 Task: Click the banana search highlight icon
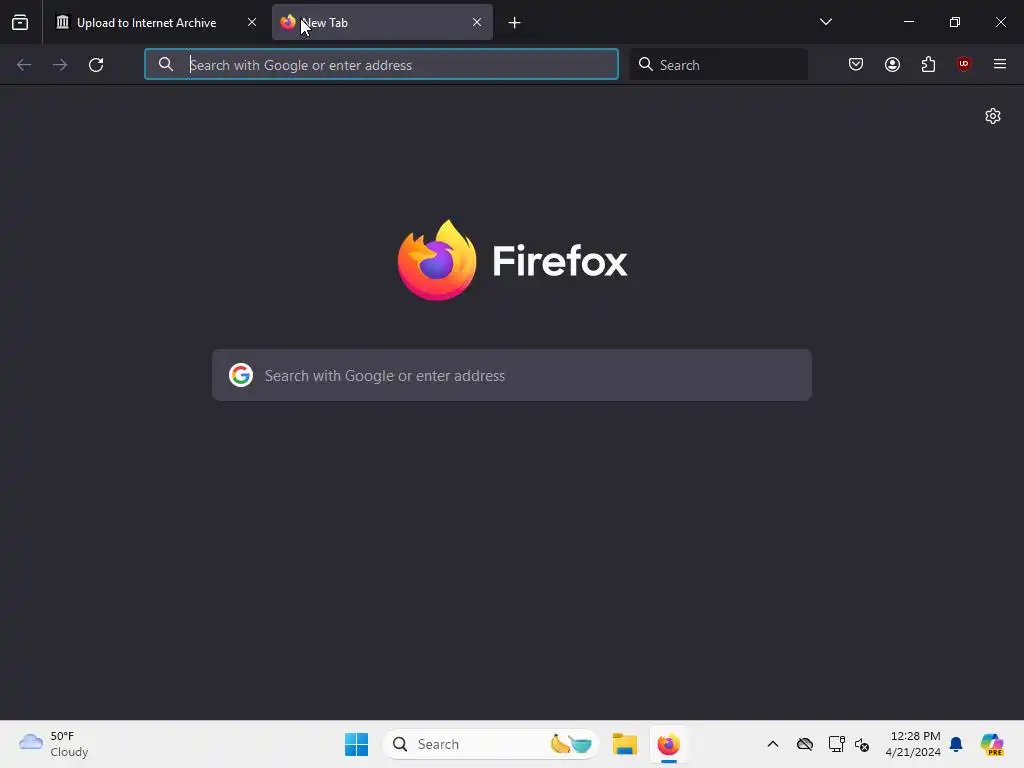tap(571, 744)
